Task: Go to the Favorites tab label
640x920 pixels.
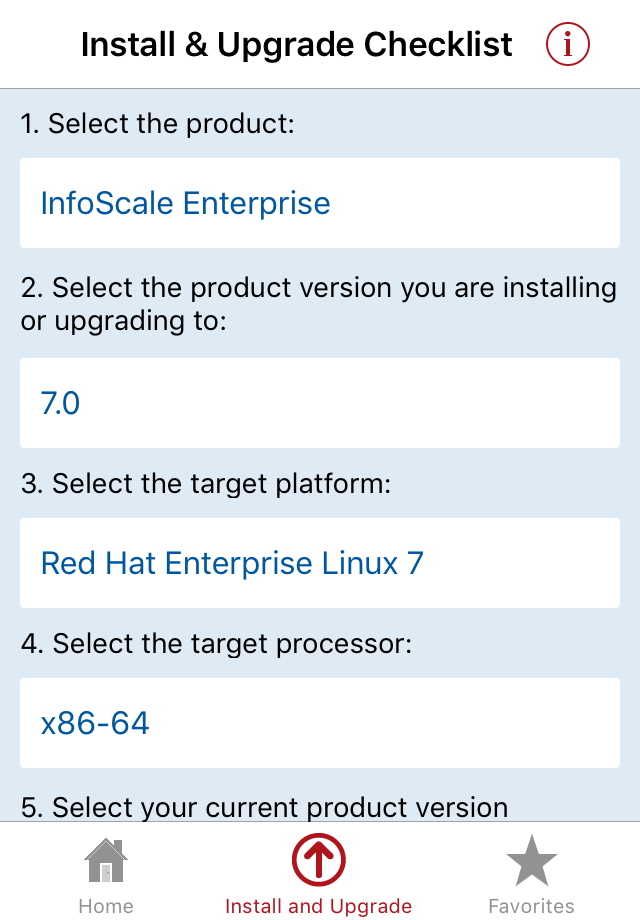Action: click(531, 906)
